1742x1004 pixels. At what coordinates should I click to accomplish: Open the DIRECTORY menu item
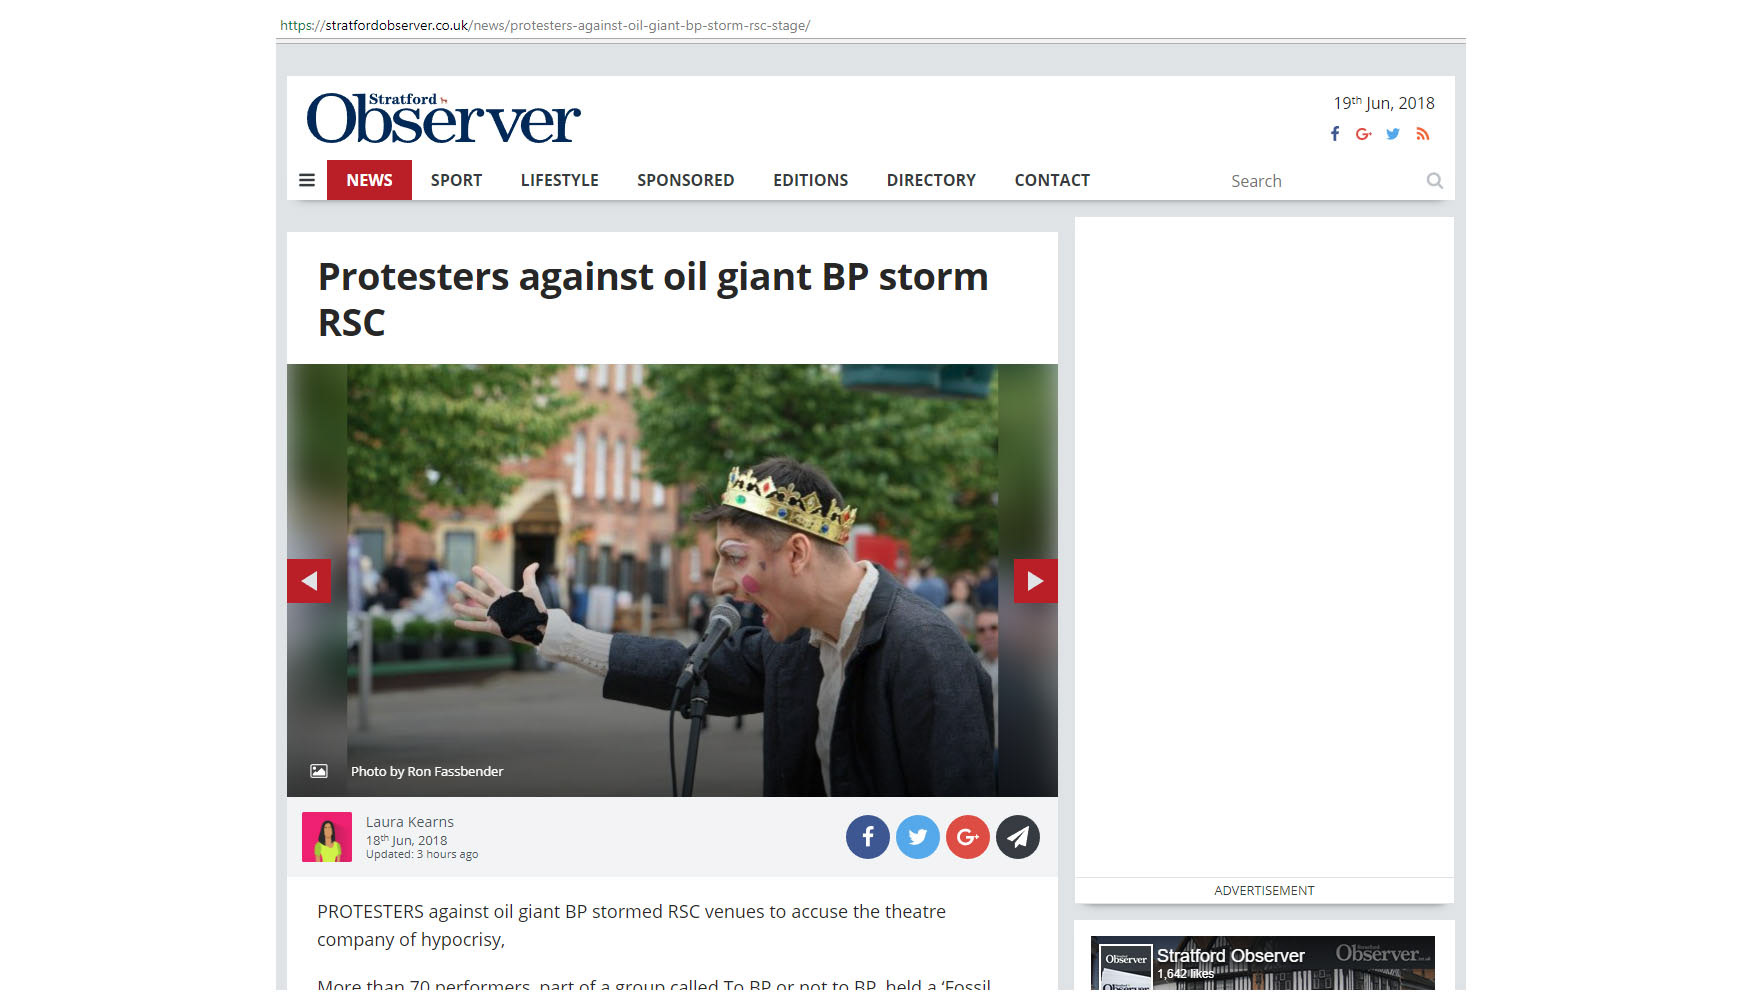931,180
